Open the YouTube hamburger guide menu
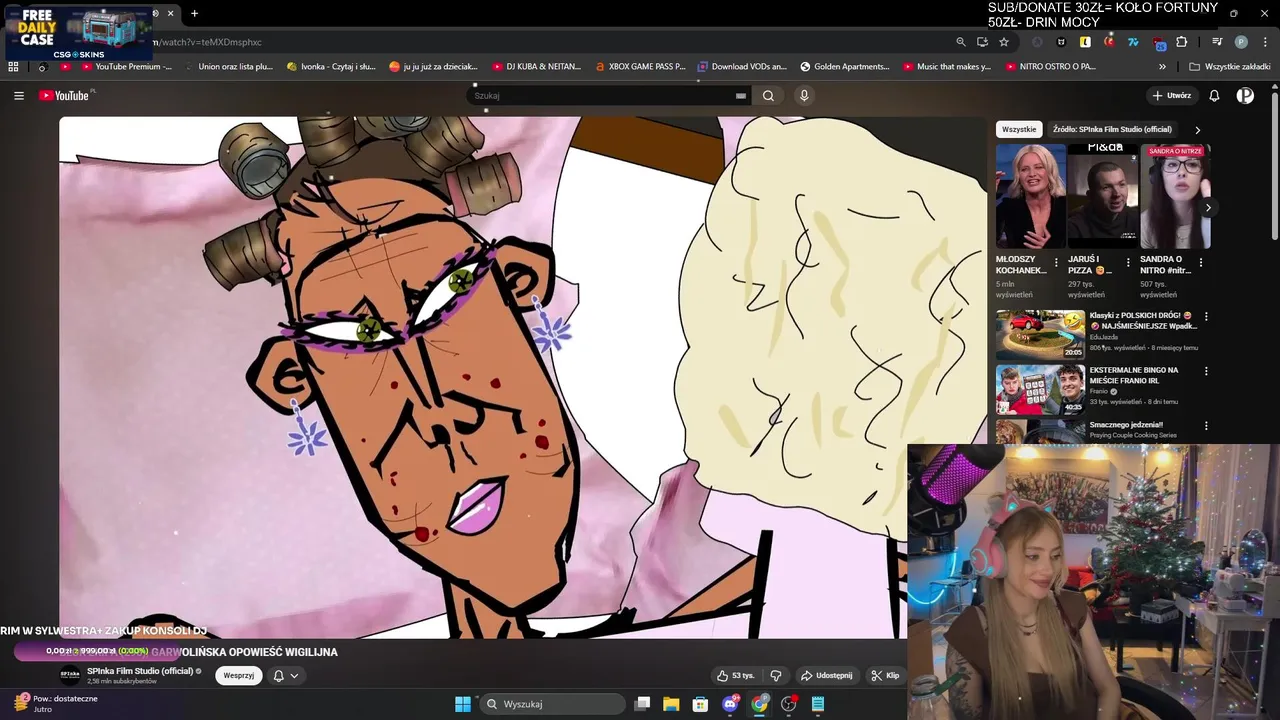 tap(19, 95)
